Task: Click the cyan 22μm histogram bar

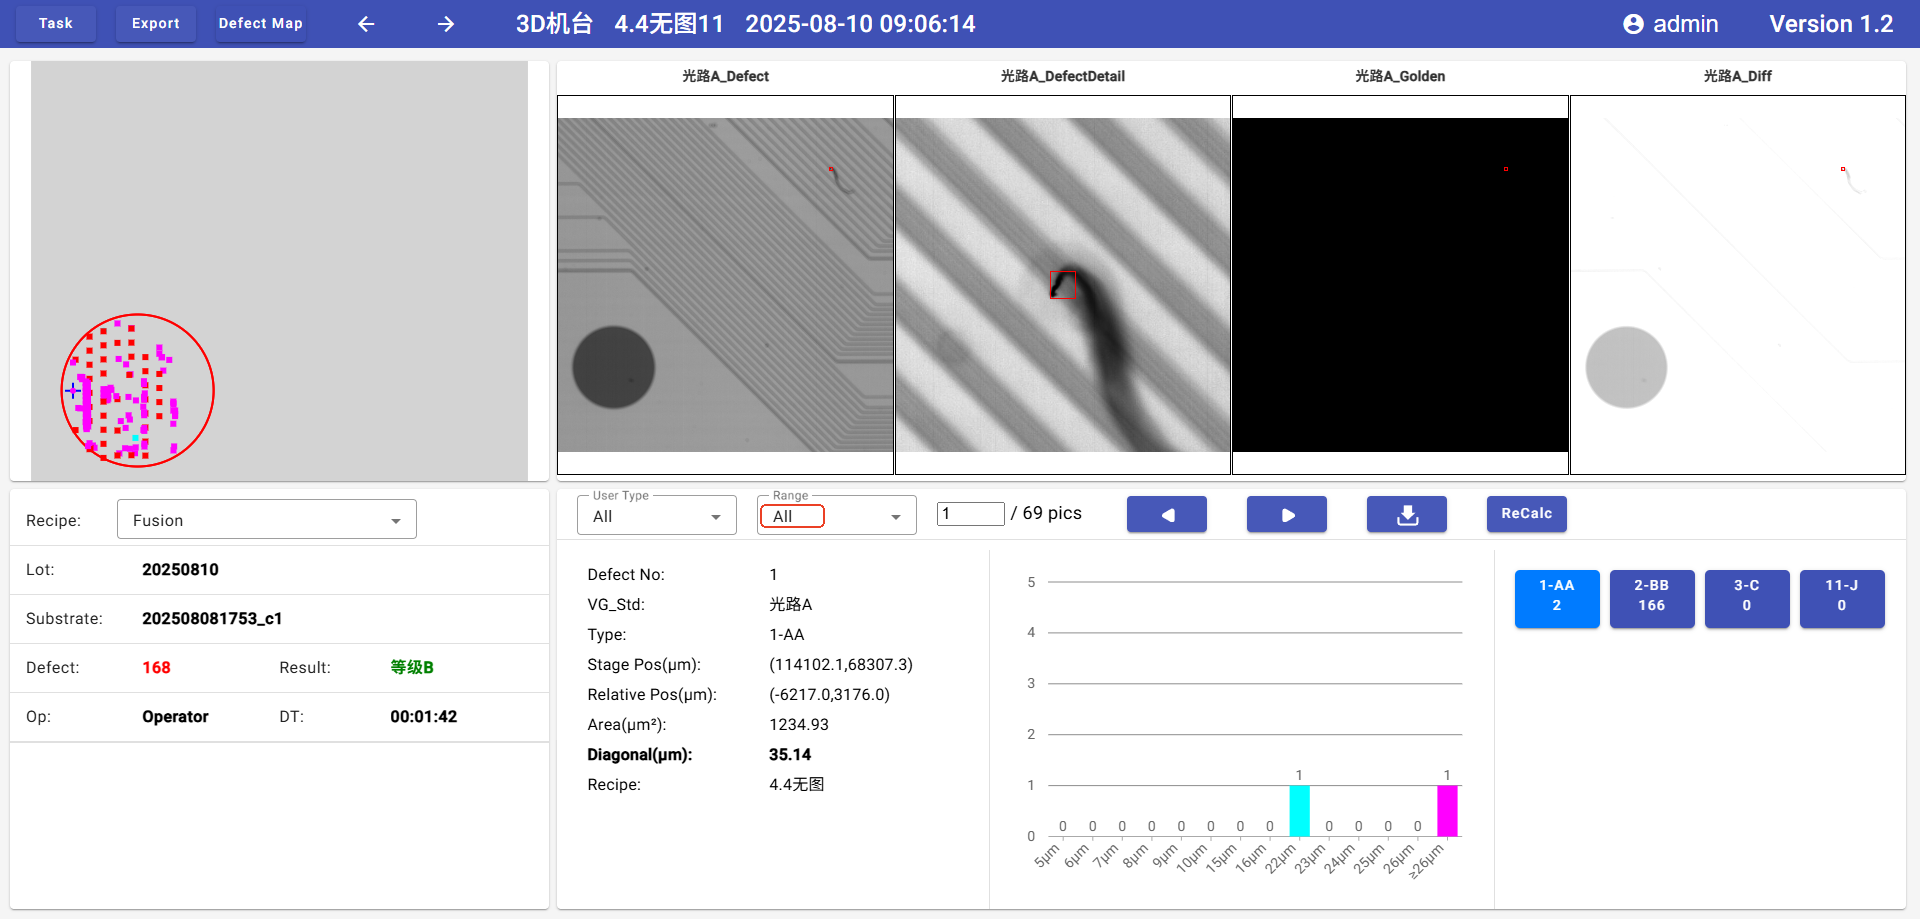Action: pyautogui.click(x=1299, y=810)
